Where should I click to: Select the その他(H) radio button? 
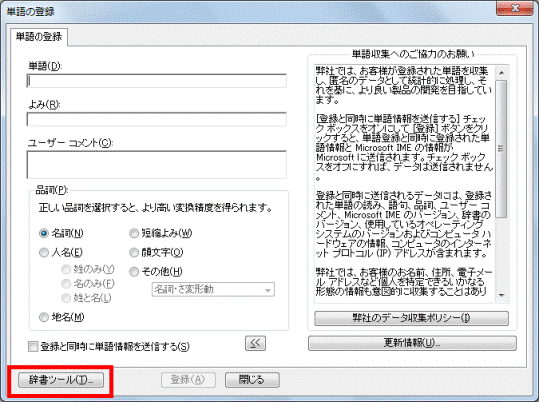(x=134, y=272)
